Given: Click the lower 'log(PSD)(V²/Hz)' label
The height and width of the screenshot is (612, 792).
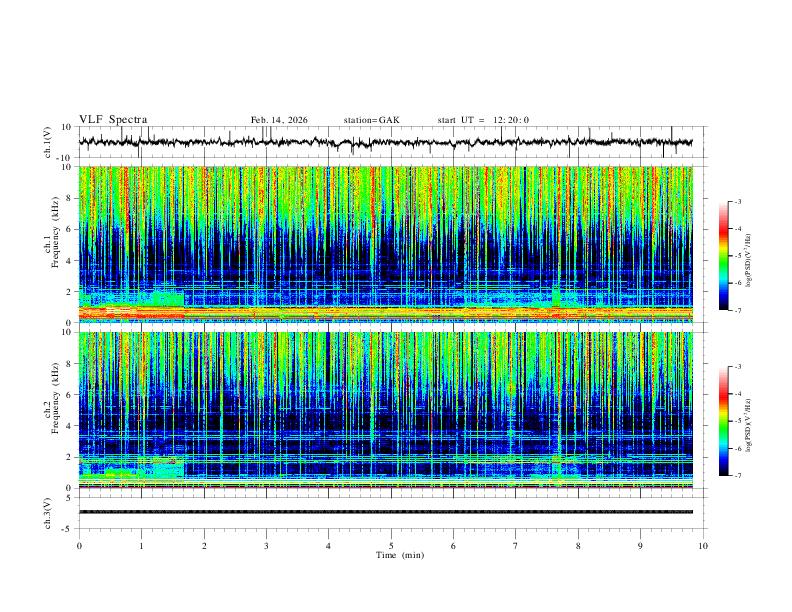Looking at the screenshot, I should (748, 426).
